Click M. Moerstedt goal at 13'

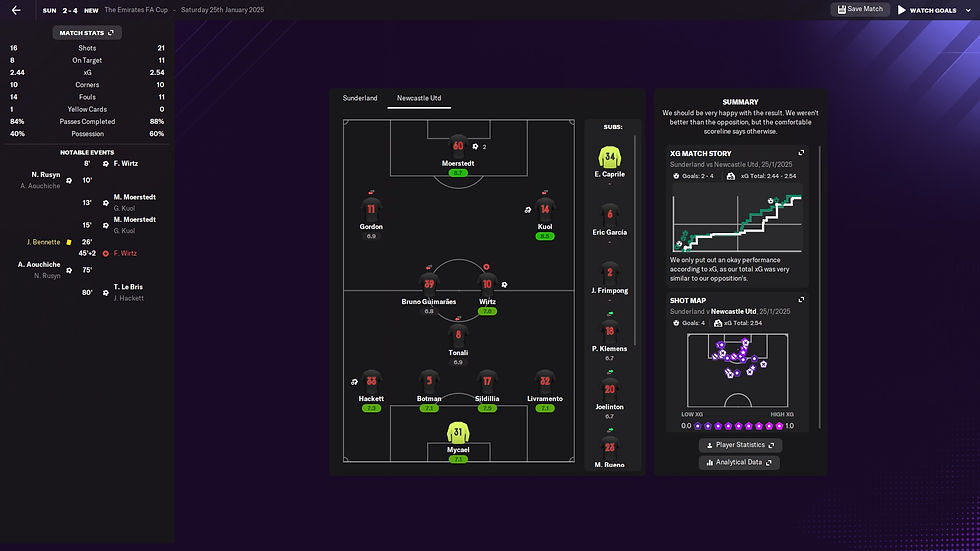click(x=119, y=202)
